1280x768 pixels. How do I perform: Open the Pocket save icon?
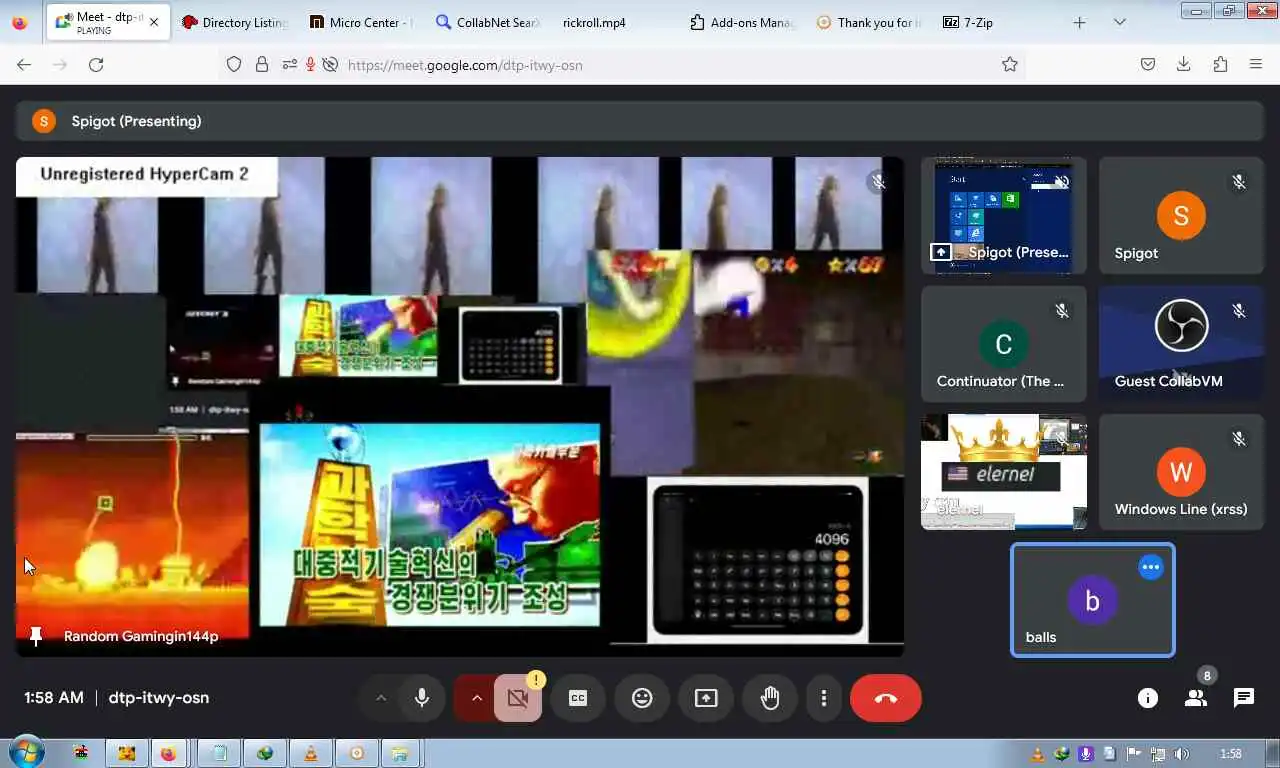1148,64
